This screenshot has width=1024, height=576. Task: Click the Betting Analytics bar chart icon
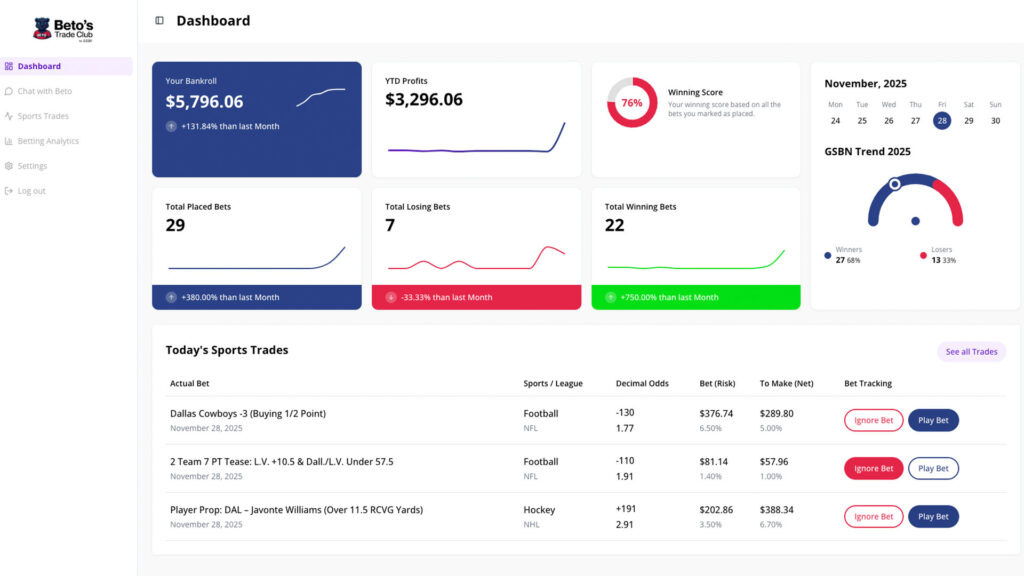[9, 141]
